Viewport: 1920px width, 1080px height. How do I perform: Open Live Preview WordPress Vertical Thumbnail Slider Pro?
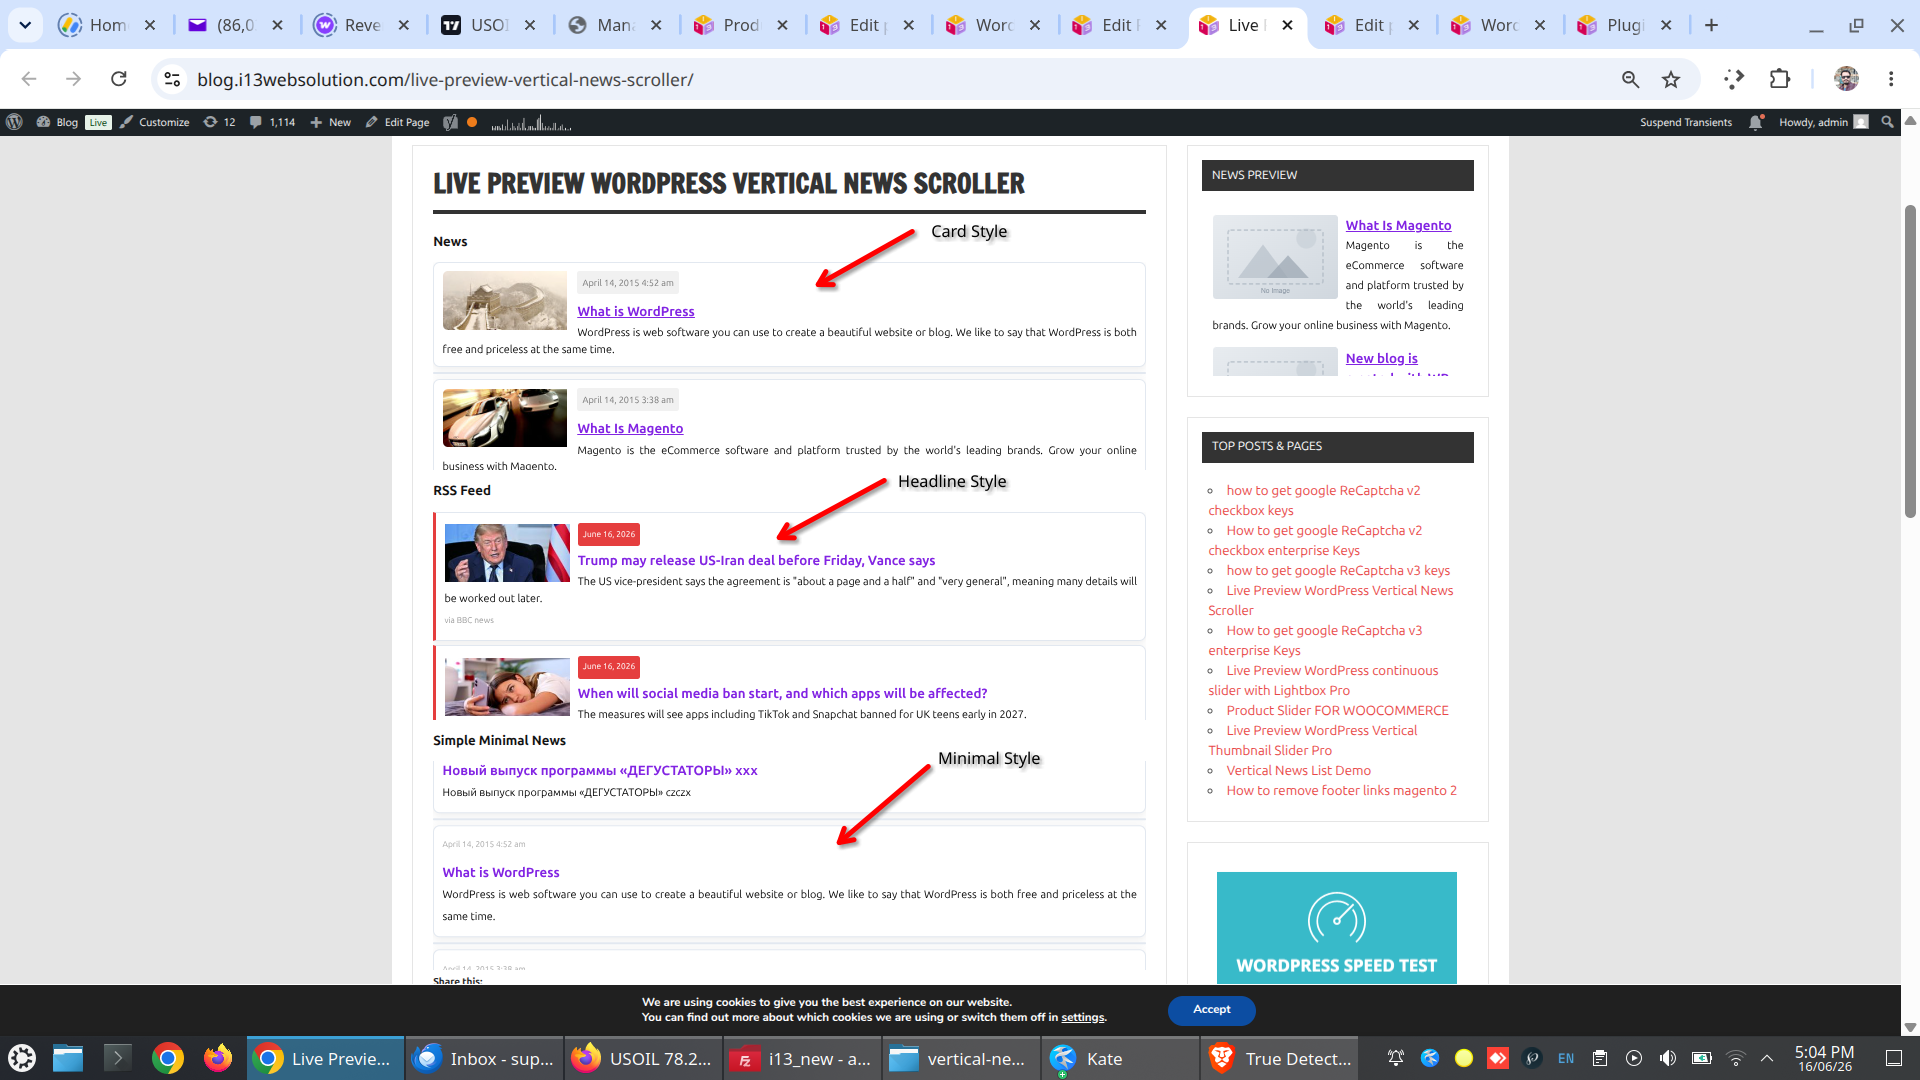tap(1312, 740)
